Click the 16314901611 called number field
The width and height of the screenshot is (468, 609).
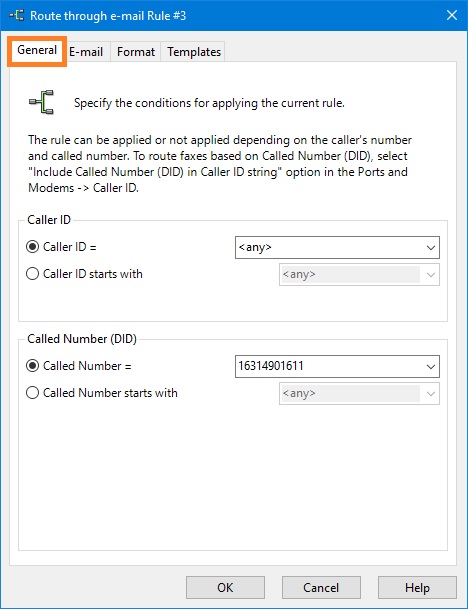(x=328, y=366)
